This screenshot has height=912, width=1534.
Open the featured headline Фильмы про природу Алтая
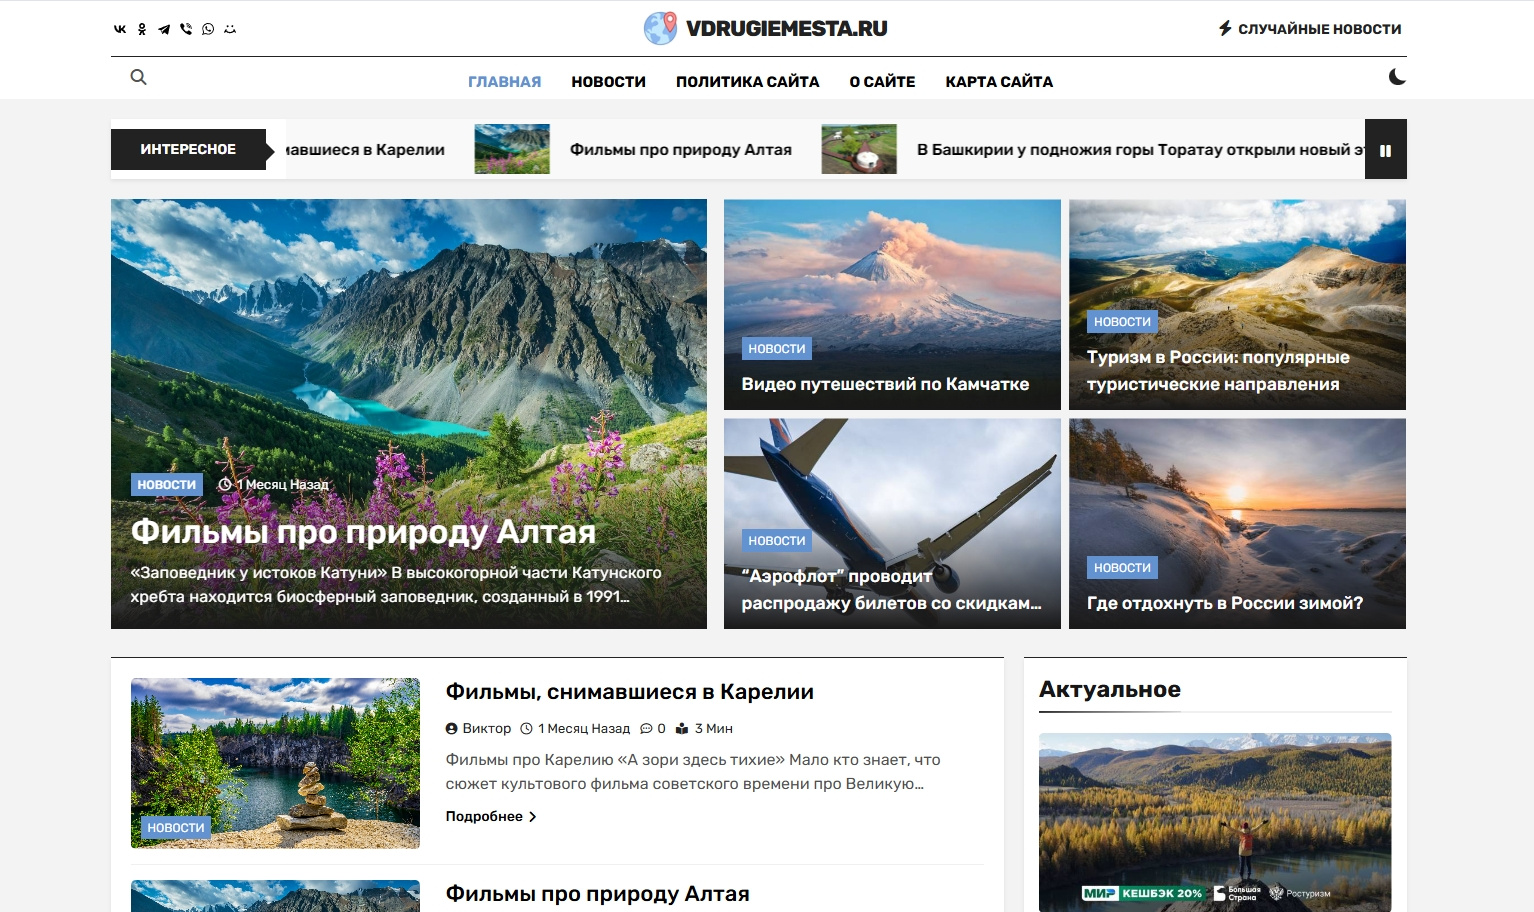363,532
